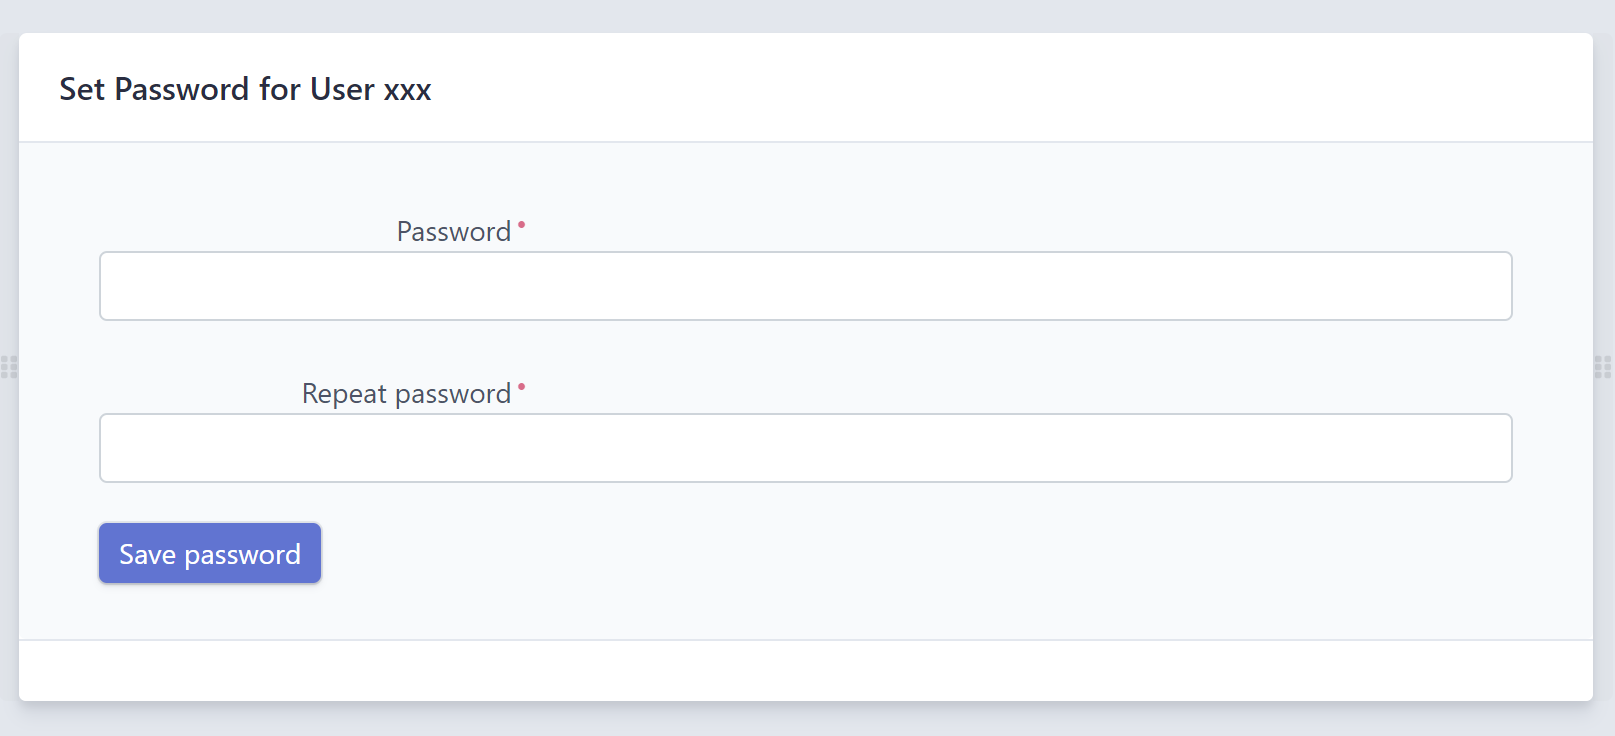
Task: Click inside the Repeat password input field
Action: 805,448
